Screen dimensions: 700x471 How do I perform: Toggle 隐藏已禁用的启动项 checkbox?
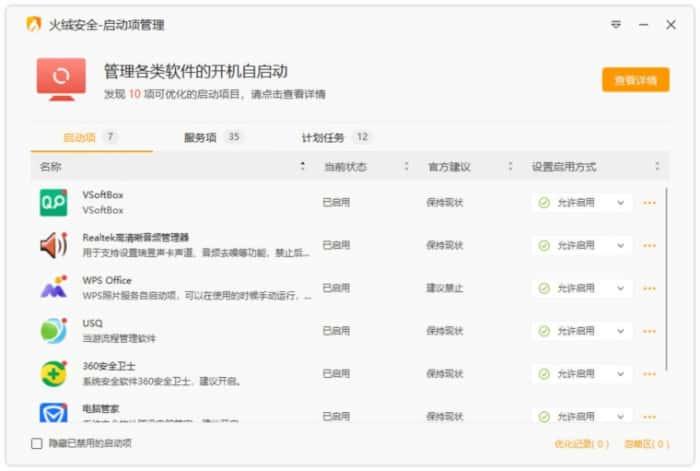point(37,443)
